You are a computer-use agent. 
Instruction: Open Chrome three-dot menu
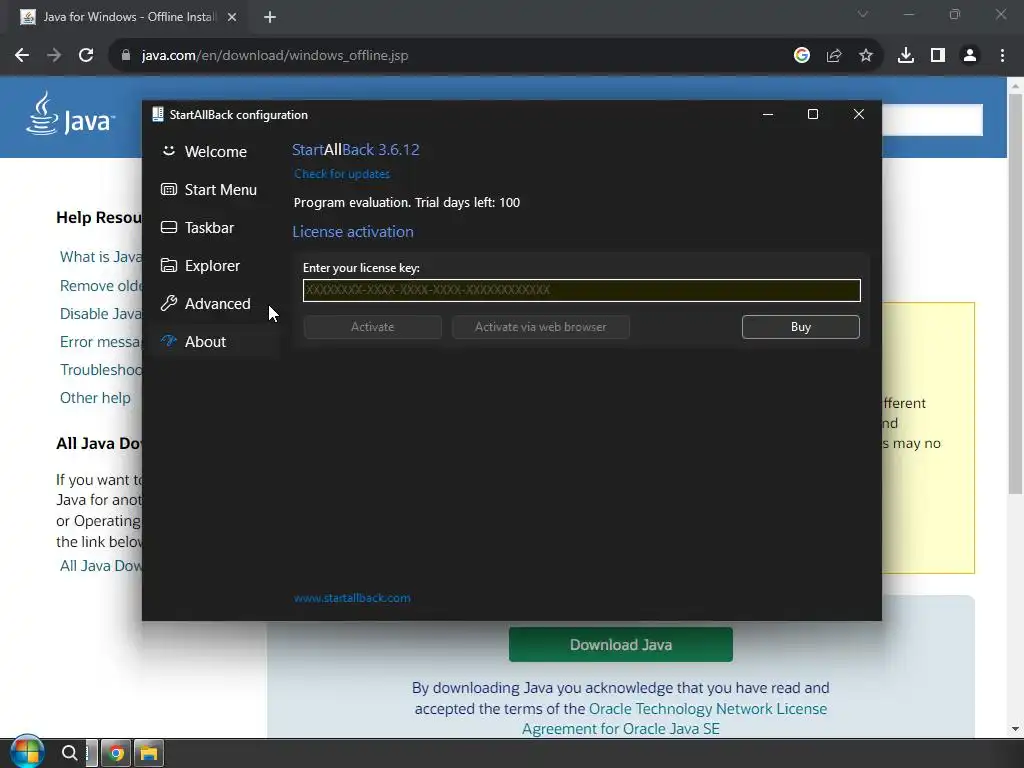pos(1002,56)
